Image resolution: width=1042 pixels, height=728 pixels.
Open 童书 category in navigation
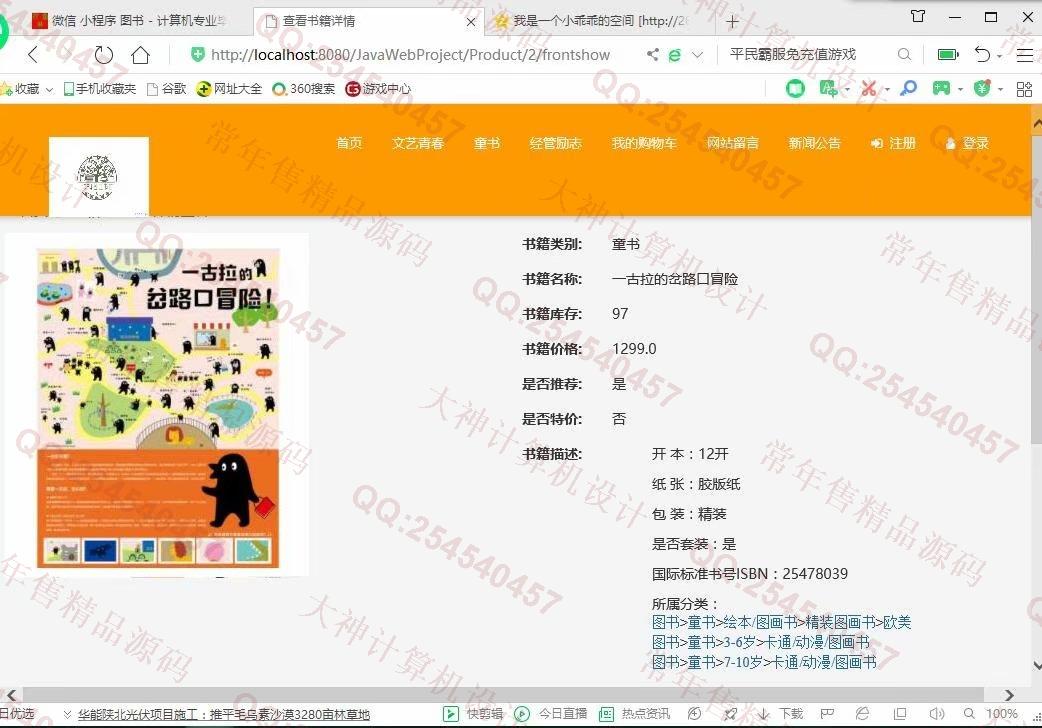pos(487,143)
